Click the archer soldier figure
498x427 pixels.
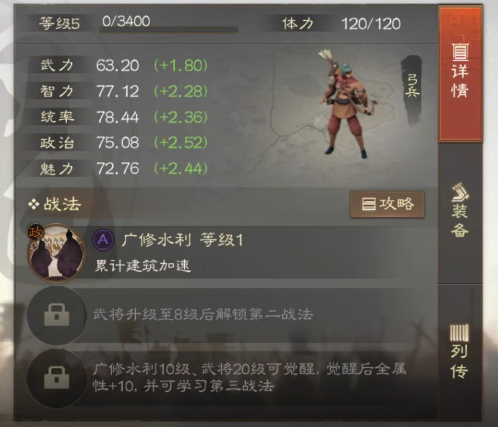click(x=345, y=104)
